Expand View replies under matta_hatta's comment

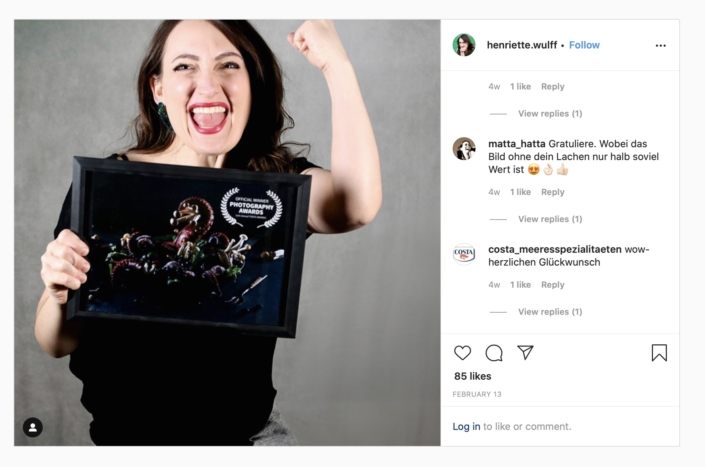[x=550, y=219]
